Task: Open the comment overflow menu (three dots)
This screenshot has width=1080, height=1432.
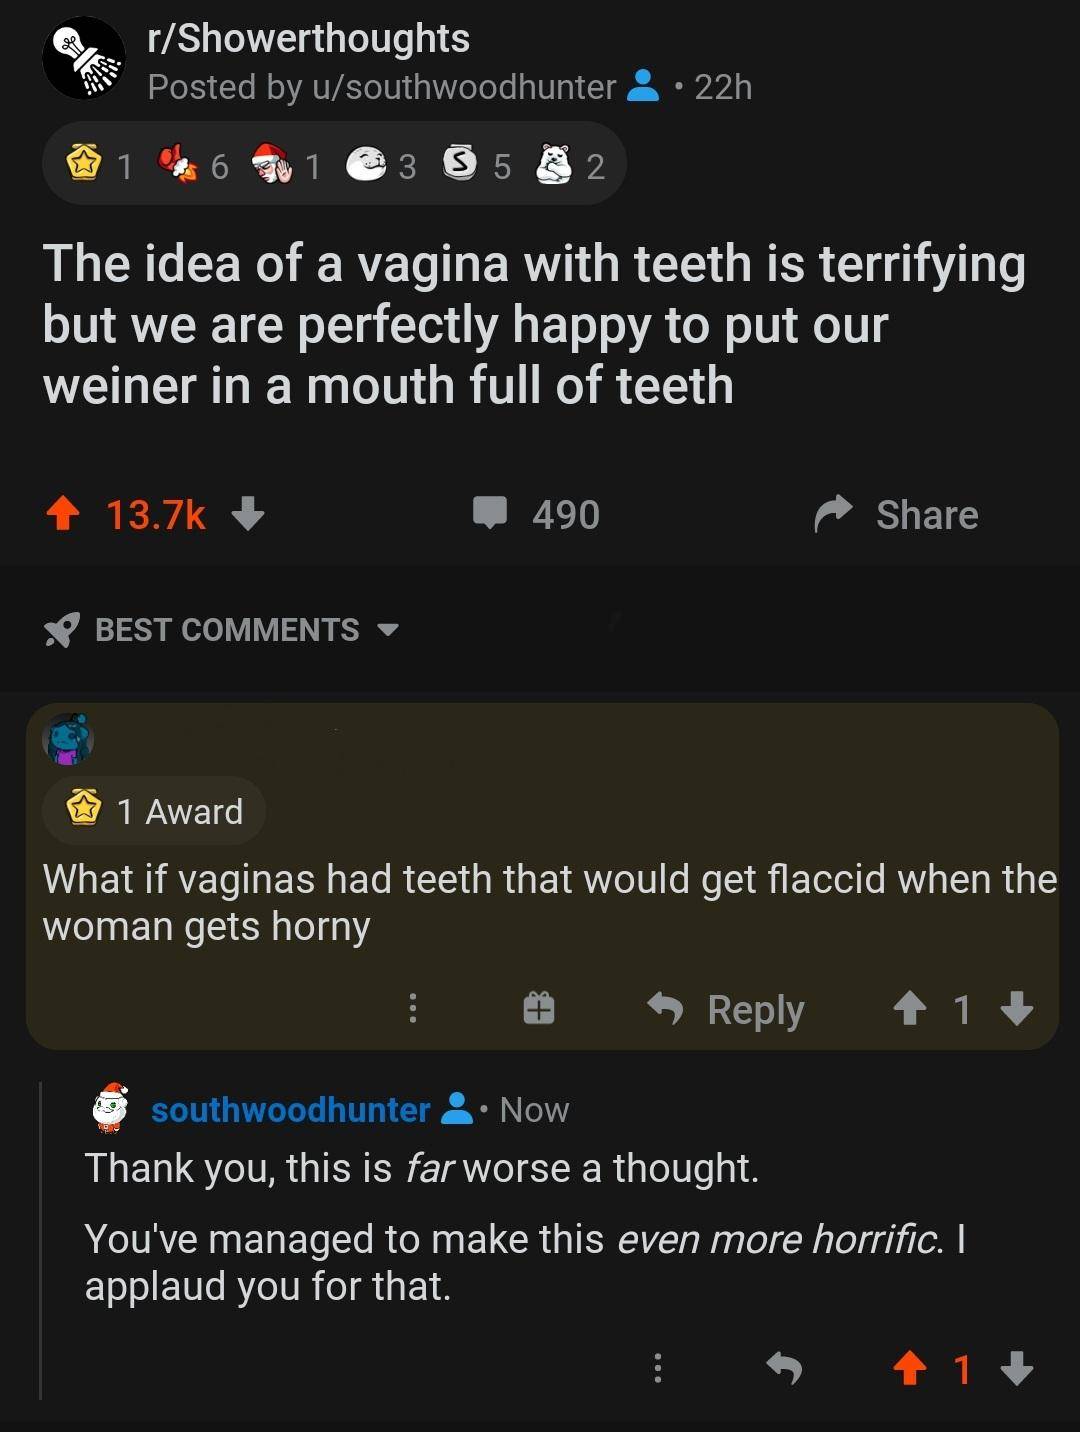Action: pyautogui.click(x=414, y=1009)
